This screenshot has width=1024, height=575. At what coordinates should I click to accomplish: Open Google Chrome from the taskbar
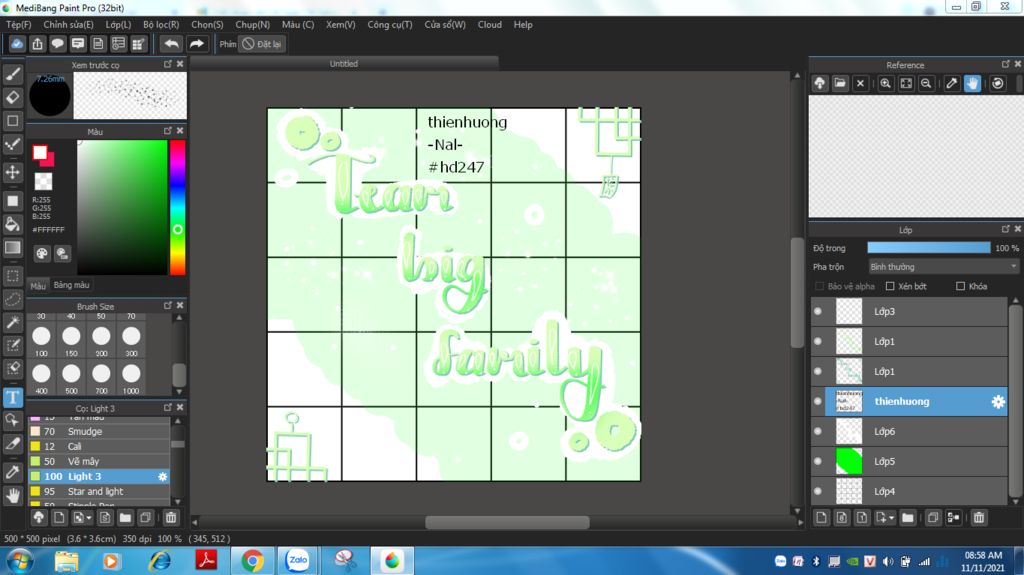coord(253,561)
